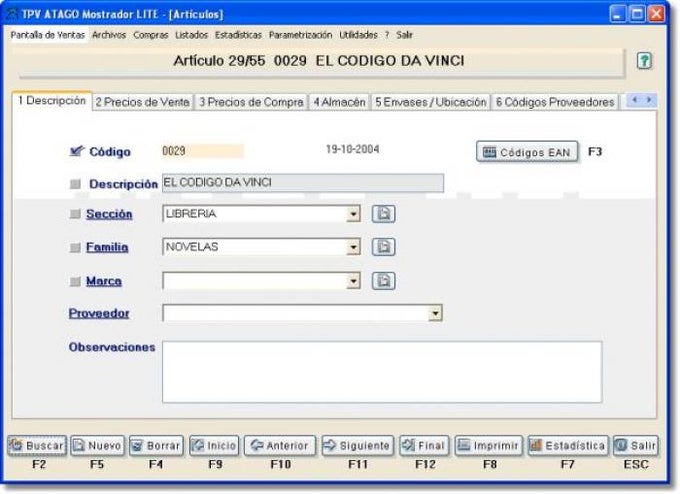Click the Nuevo button
680x494 pixels.
(x=98, y=445)
